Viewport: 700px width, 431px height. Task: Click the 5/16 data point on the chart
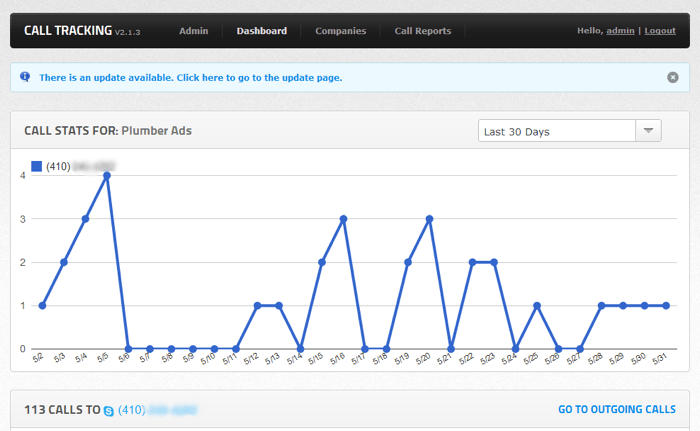coord(343,219)
